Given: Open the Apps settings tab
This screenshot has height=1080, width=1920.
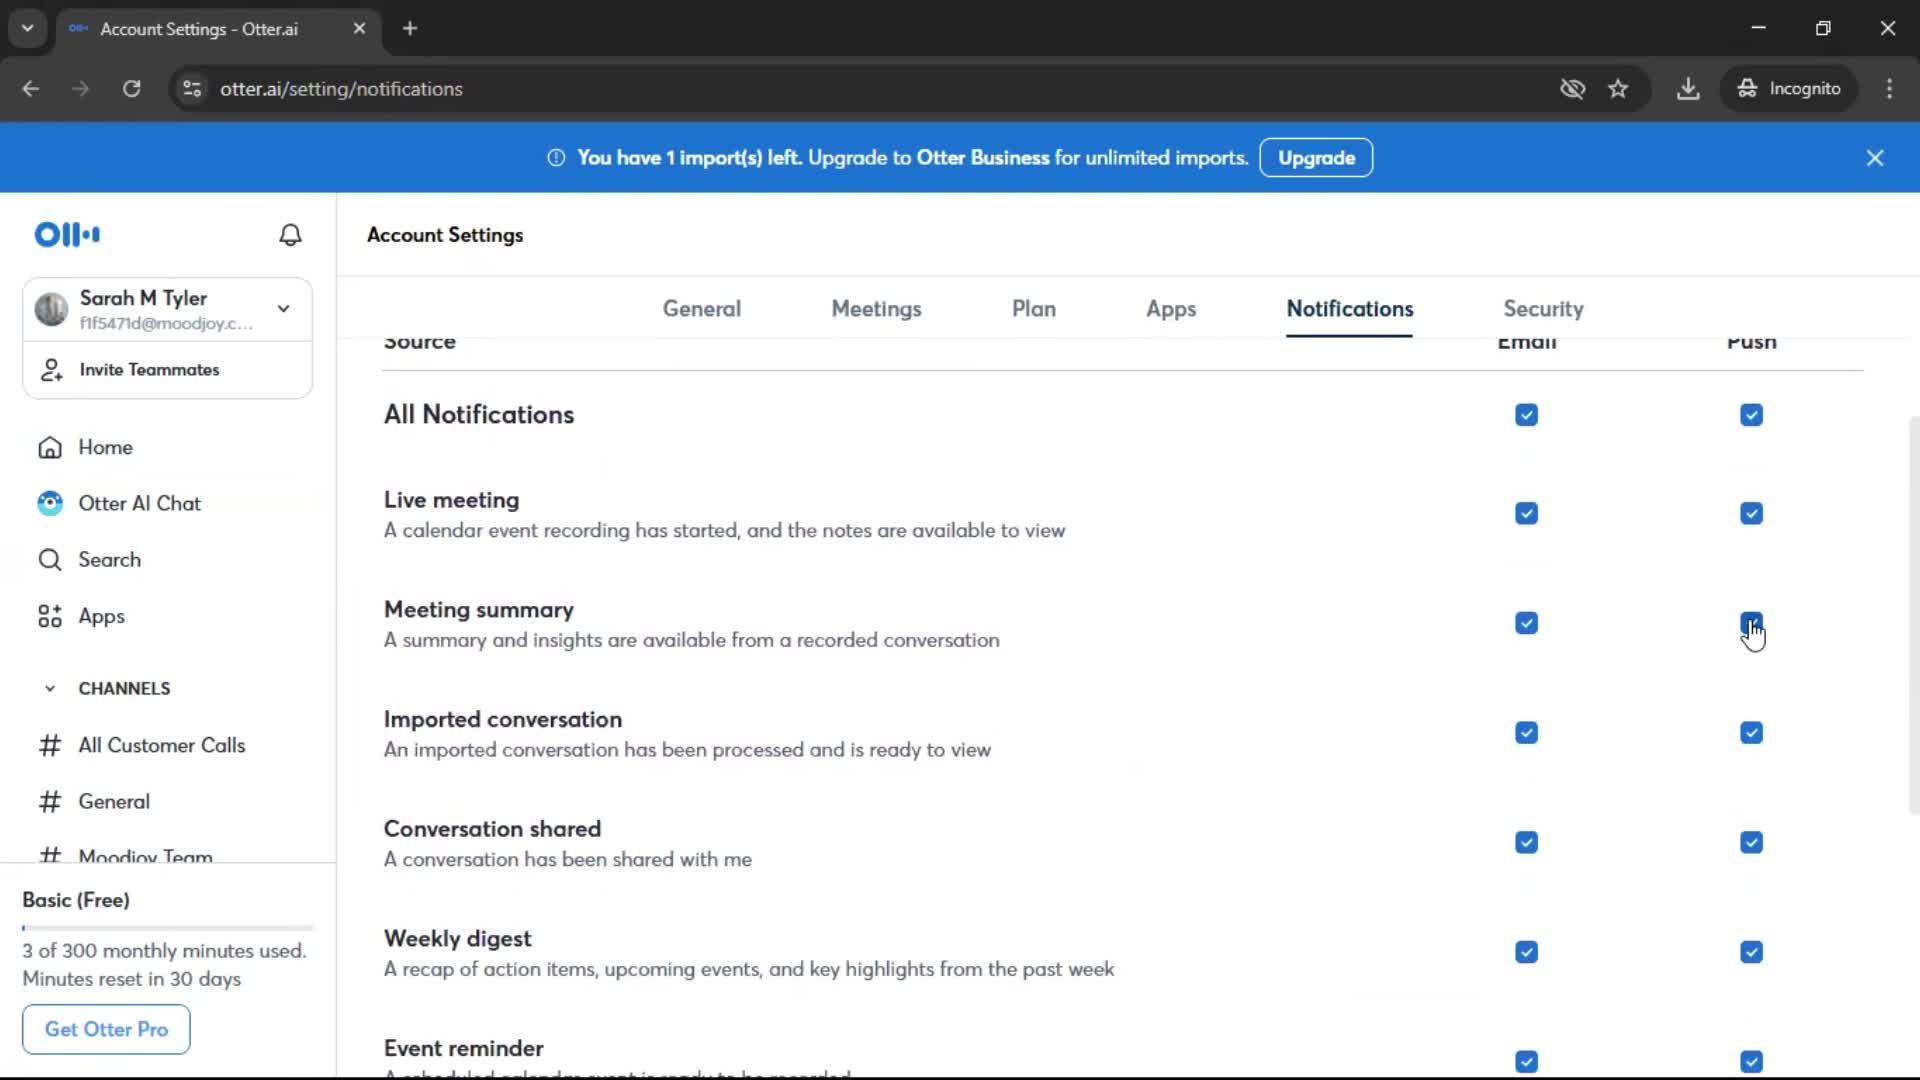Looking at the screenshot, I should coord(1171,309).
